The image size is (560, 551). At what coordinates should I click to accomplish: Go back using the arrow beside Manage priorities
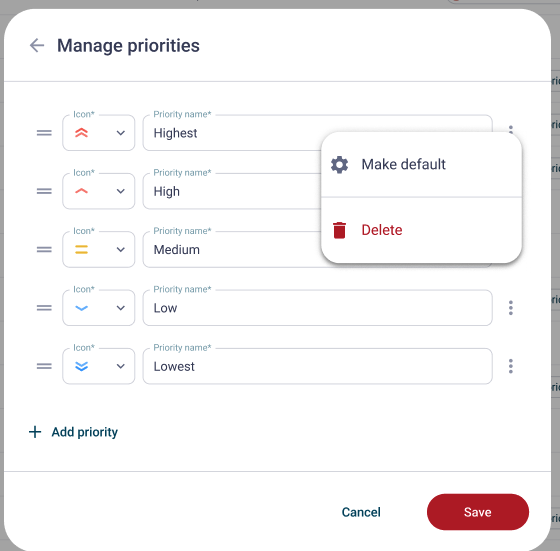pos(37,45)
